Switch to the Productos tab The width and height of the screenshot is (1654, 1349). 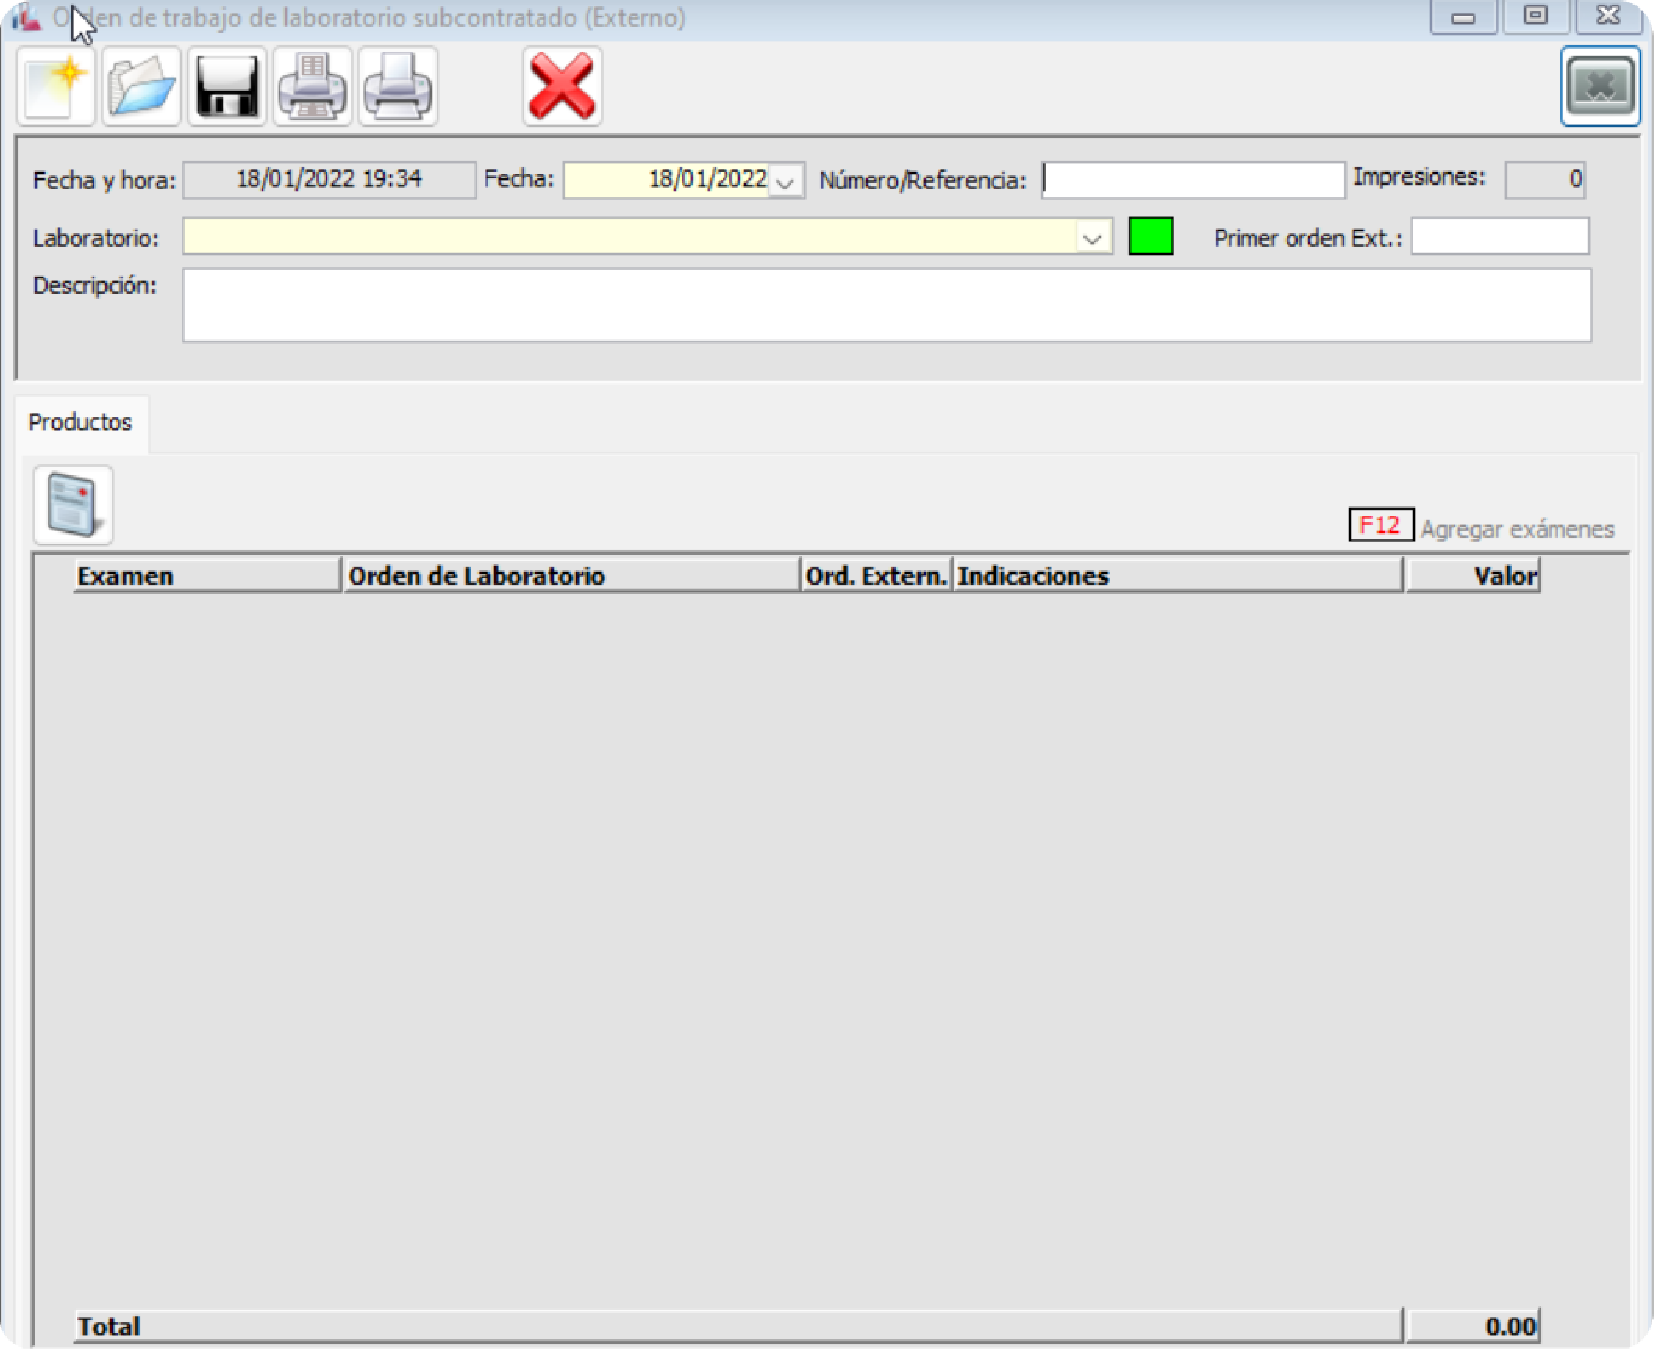[80, 422]
